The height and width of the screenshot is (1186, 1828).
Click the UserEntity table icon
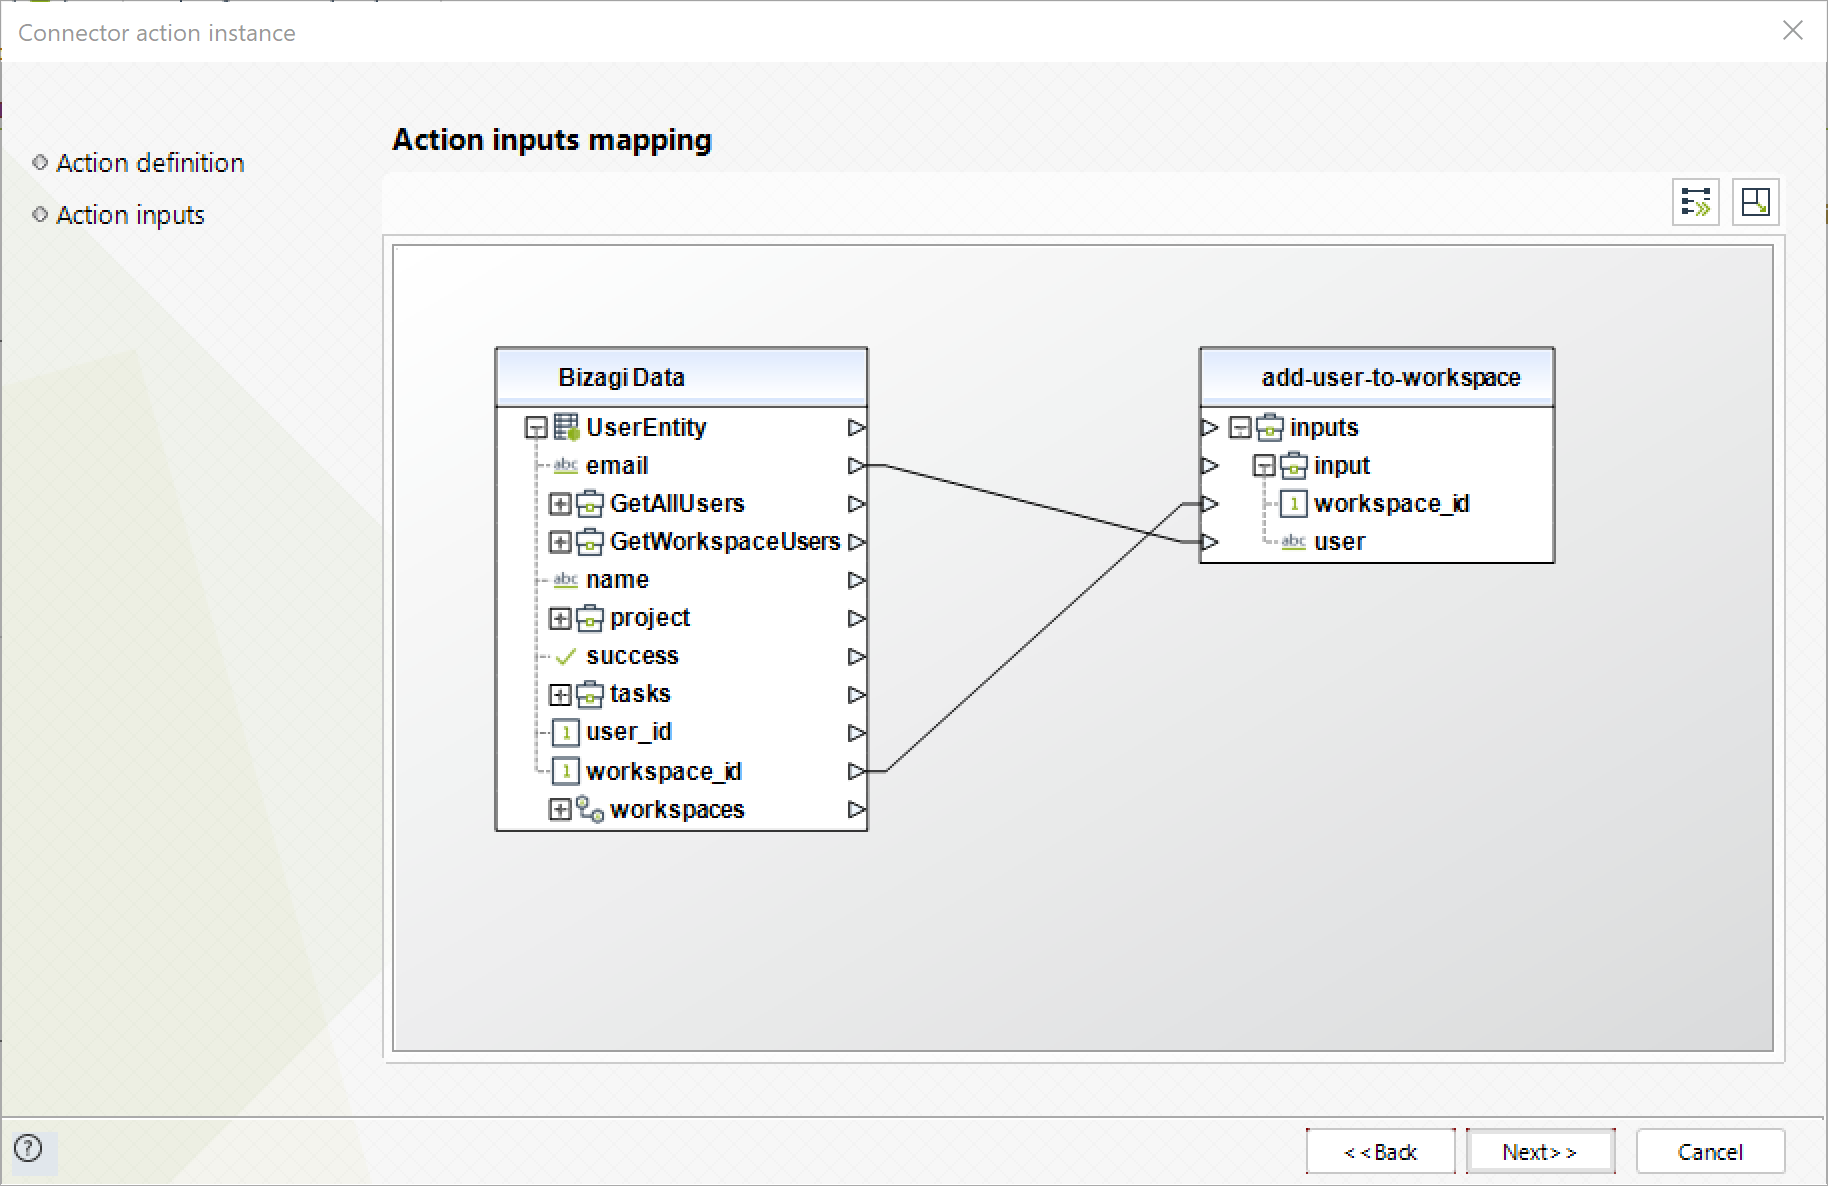click(x=567, y=428)
